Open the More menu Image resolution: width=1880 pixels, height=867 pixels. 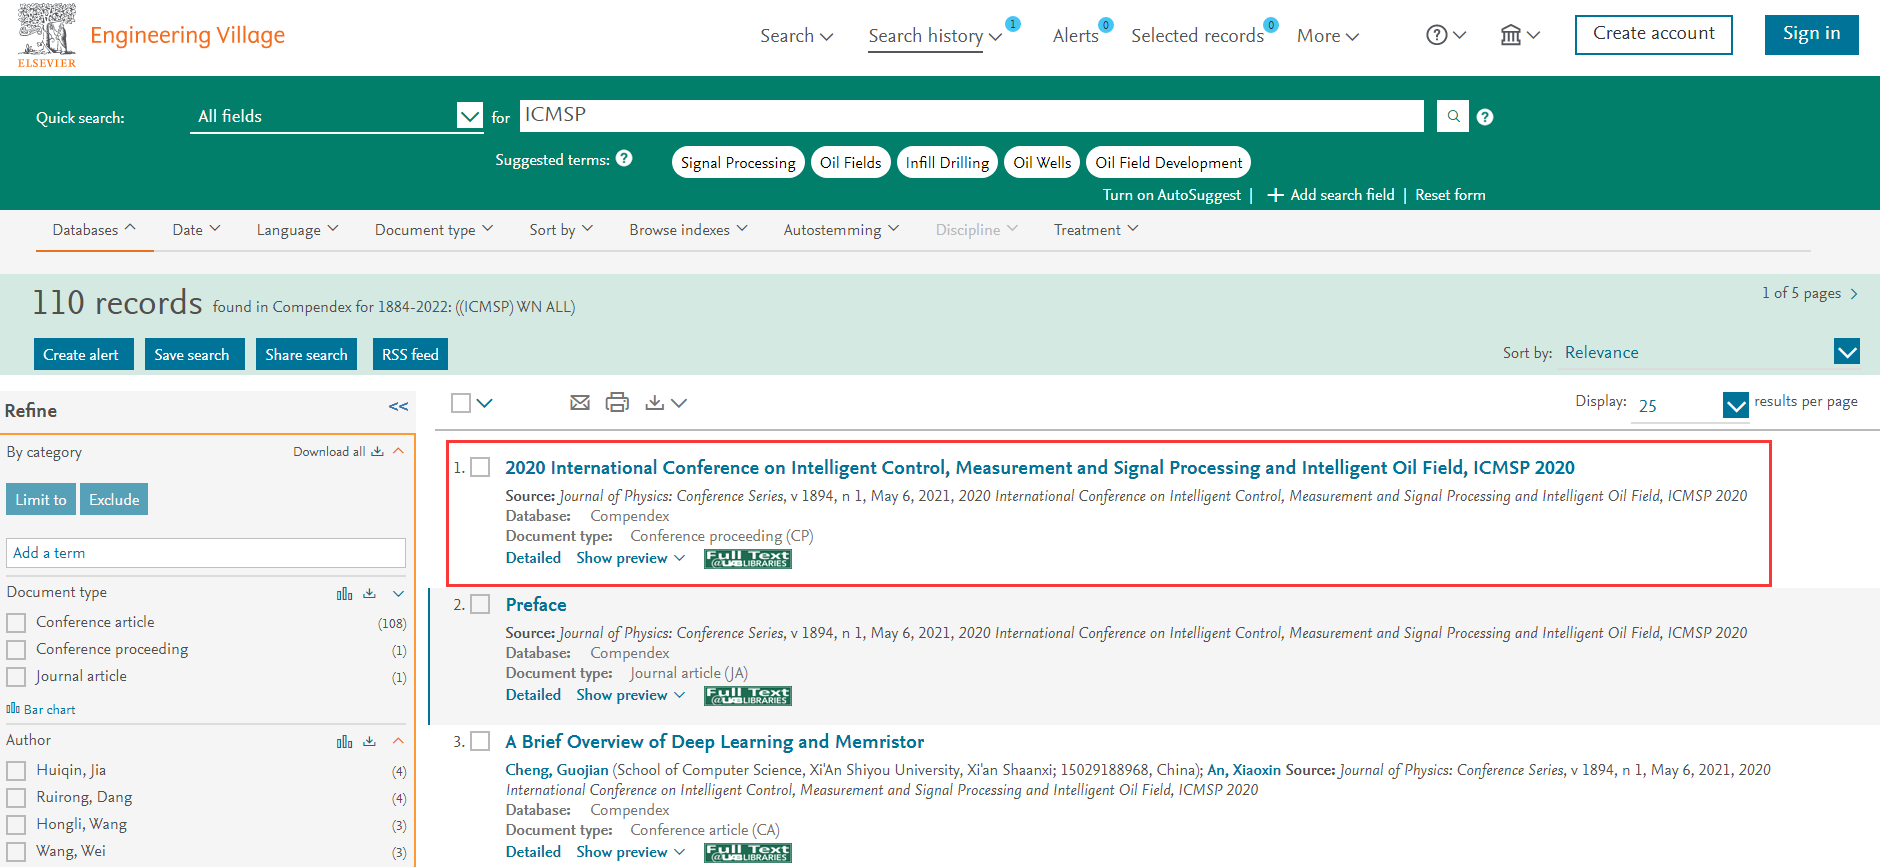(1328, 36)
